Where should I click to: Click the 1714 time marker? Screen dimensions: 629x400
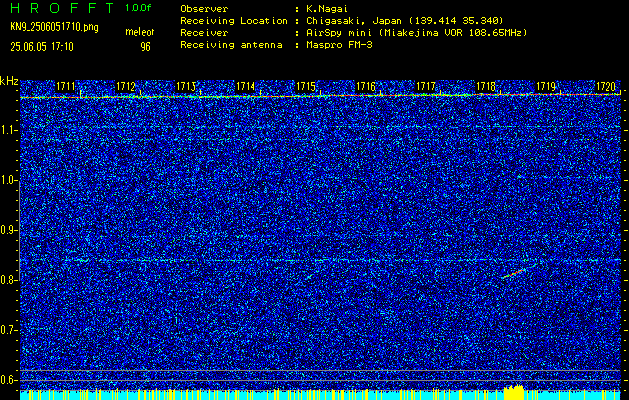tap(246, 86)
